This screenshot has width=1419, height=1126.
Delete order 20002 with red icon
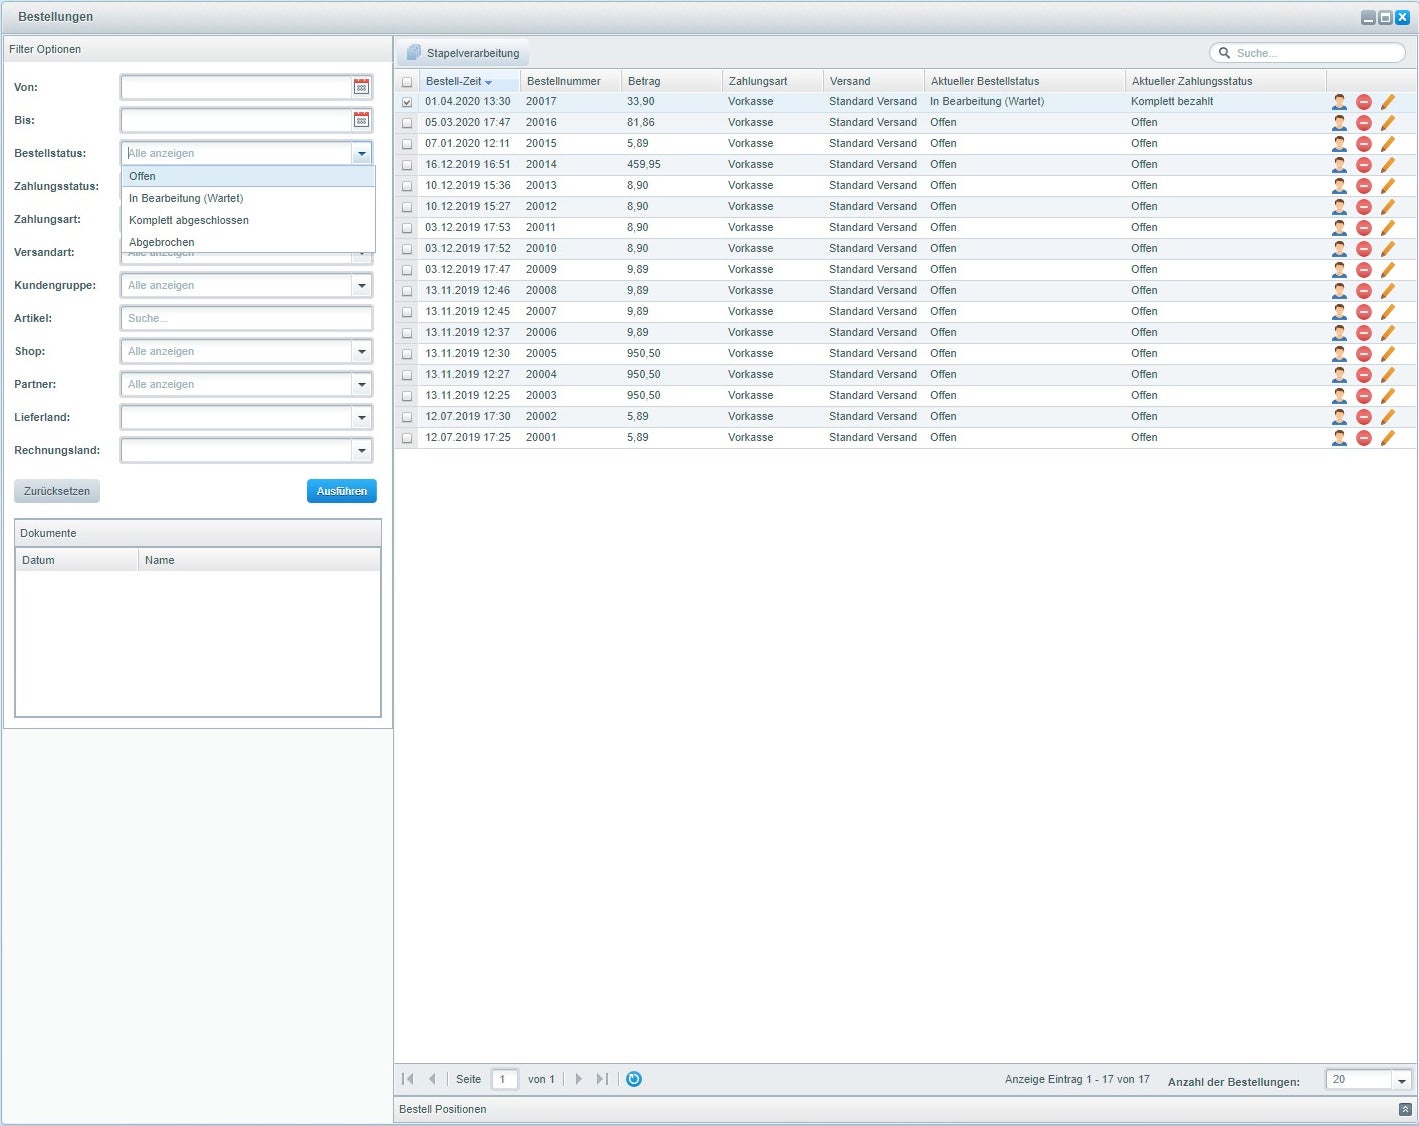[1363, 417]
